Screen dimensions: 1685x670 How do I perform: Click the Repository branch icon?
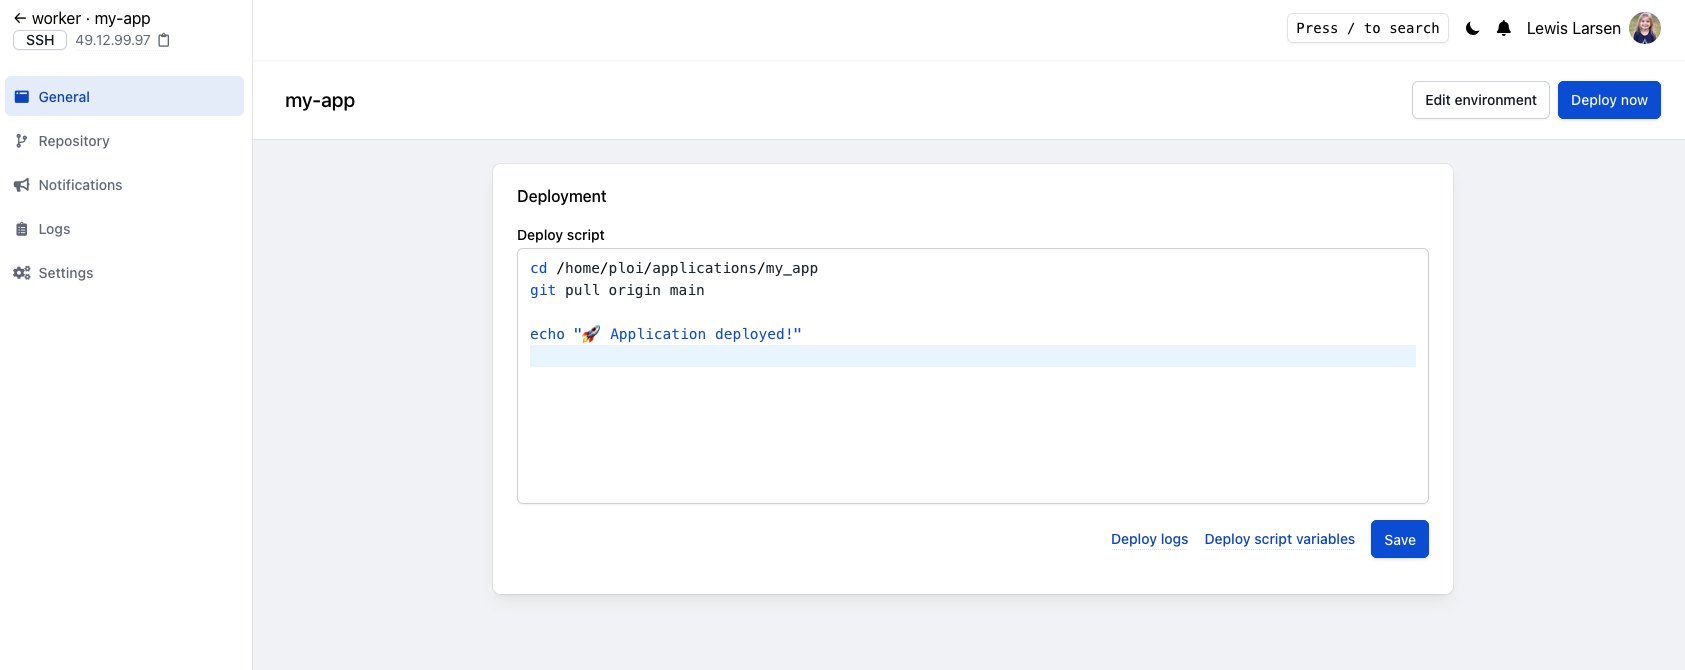coord(22,141)
